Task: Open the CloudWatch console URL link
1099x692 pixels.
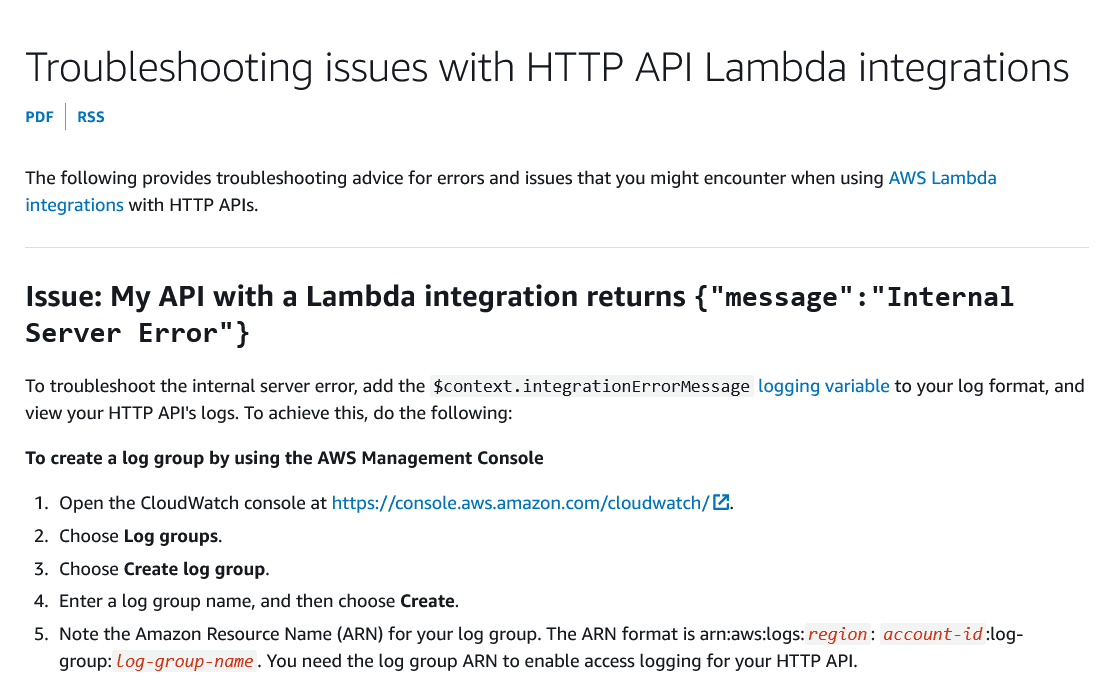Action: point(520,502)
